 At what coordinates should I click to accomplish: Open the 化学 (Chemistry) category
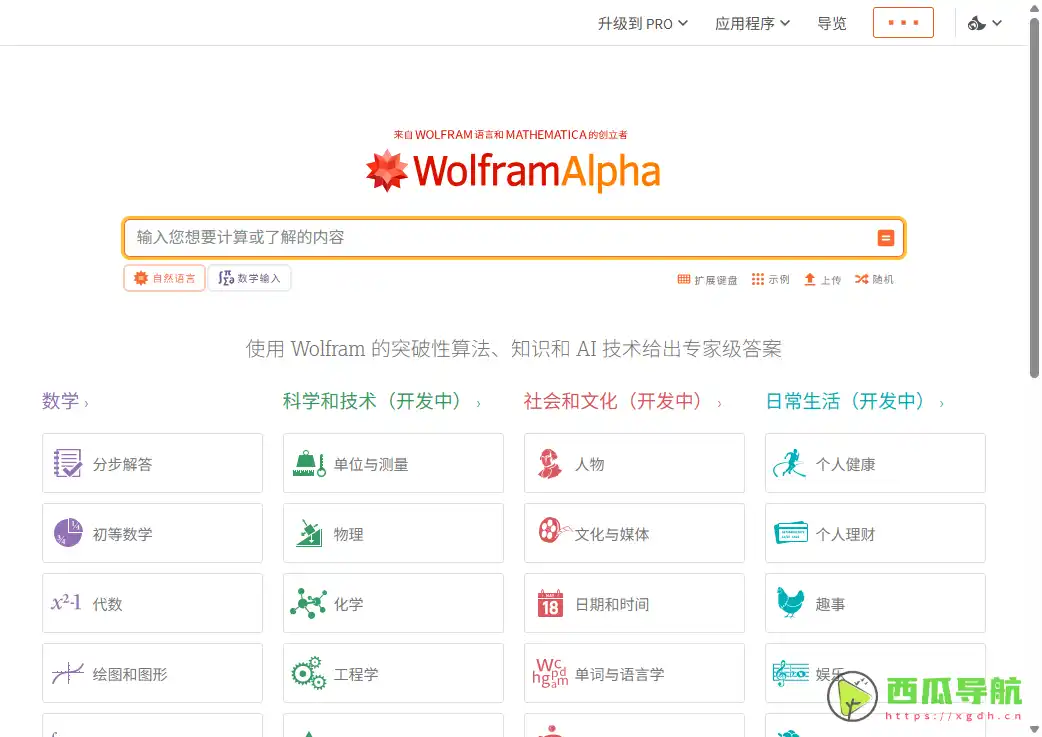point(393,603)
